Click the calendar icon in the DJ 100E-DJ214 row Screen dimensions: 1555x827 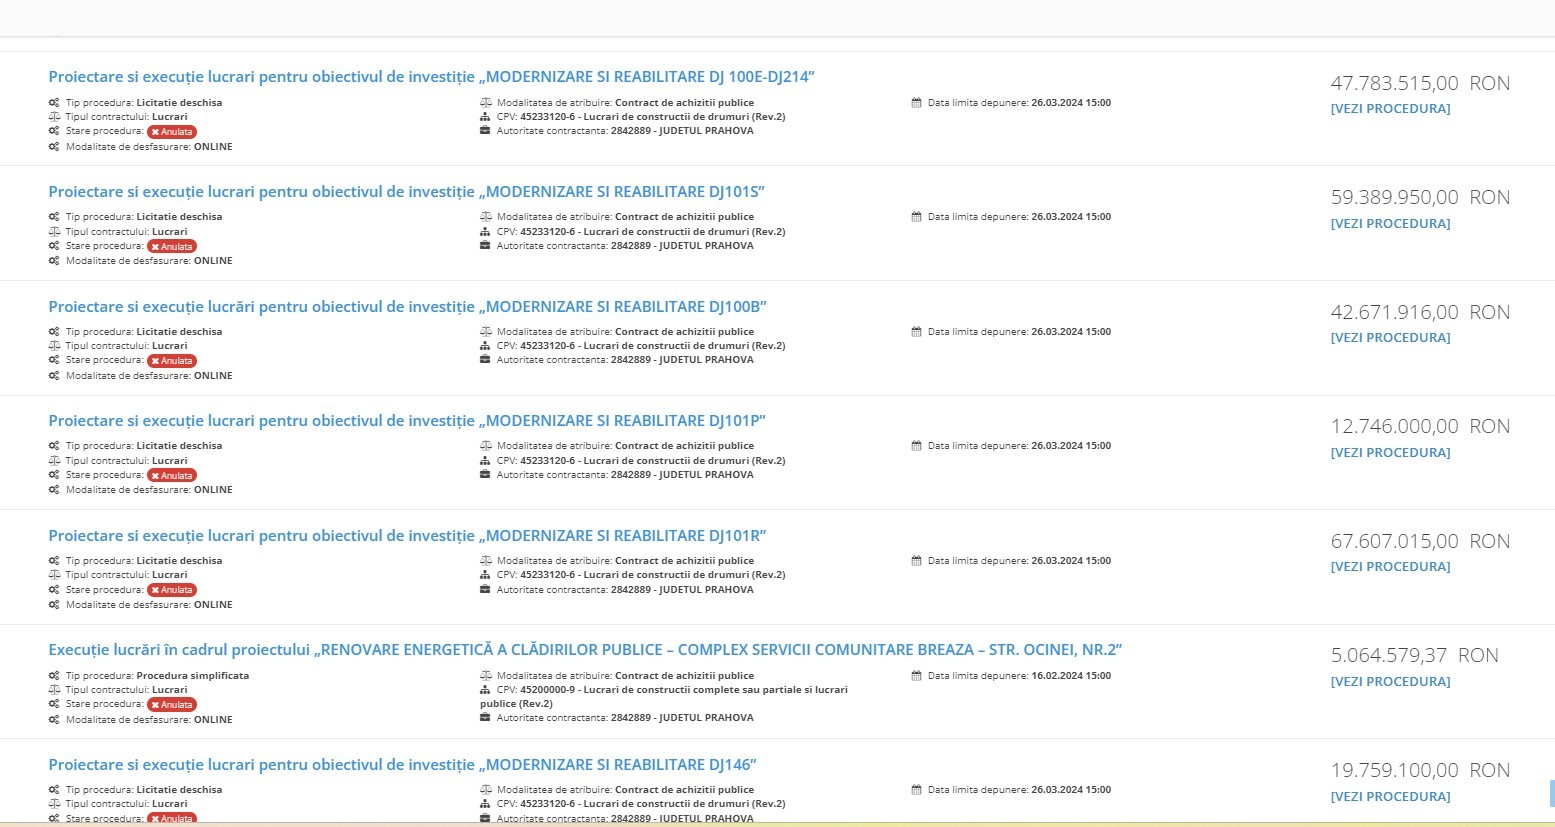(916, 103)
